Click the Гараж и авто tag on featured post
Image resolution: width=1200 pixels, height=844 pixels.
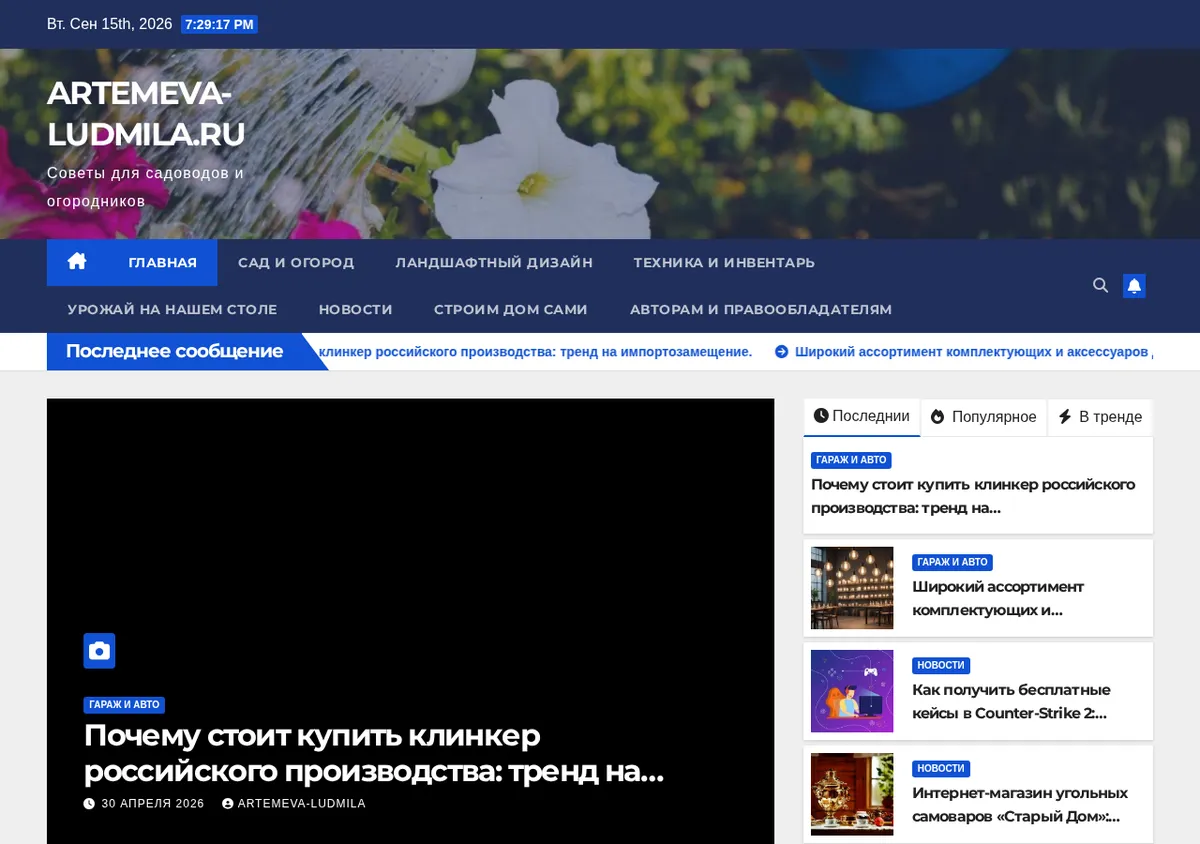[x=124, y=705]
